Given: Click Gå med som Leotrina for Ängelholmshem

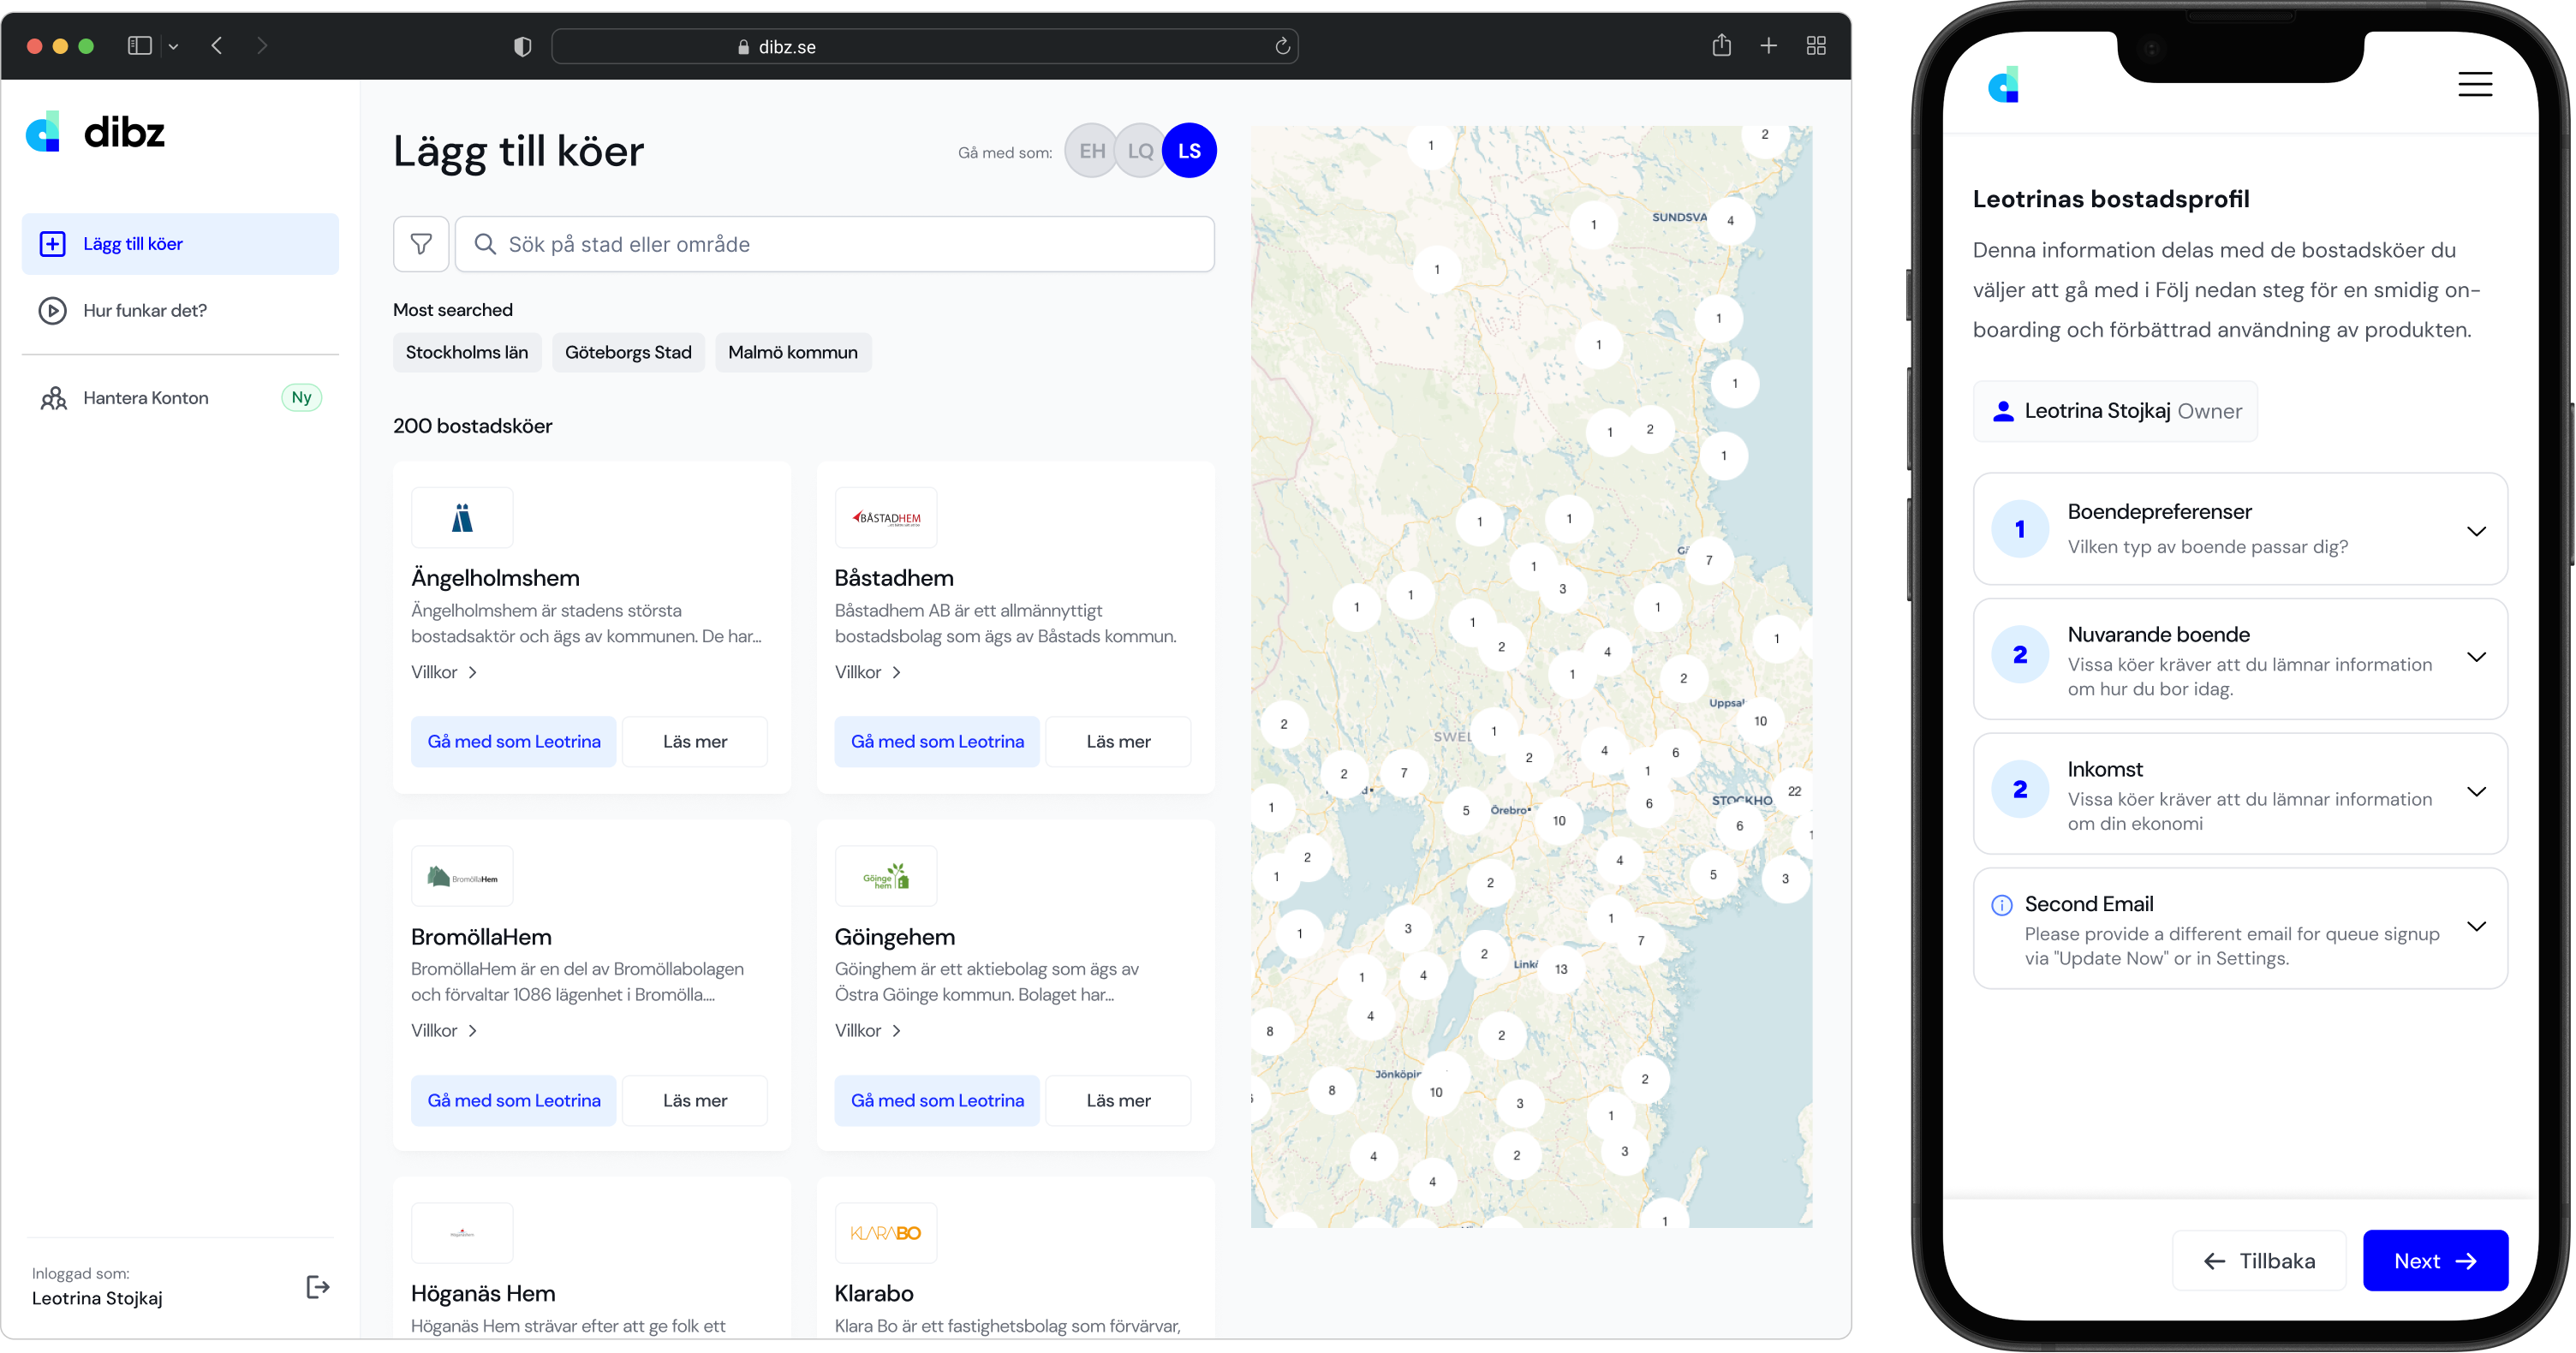Looking at the screenshot, I should pyautogui.click(x=514, y=741).
